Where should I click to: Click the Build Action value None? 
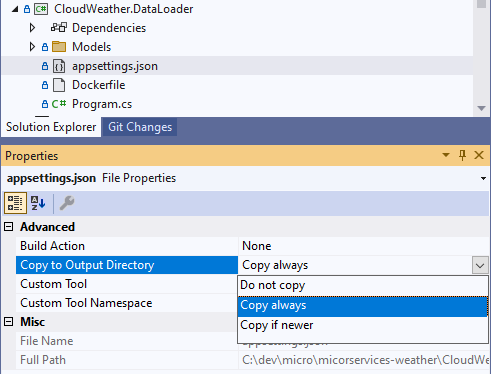pyautogui.click(x=257, y=246)
